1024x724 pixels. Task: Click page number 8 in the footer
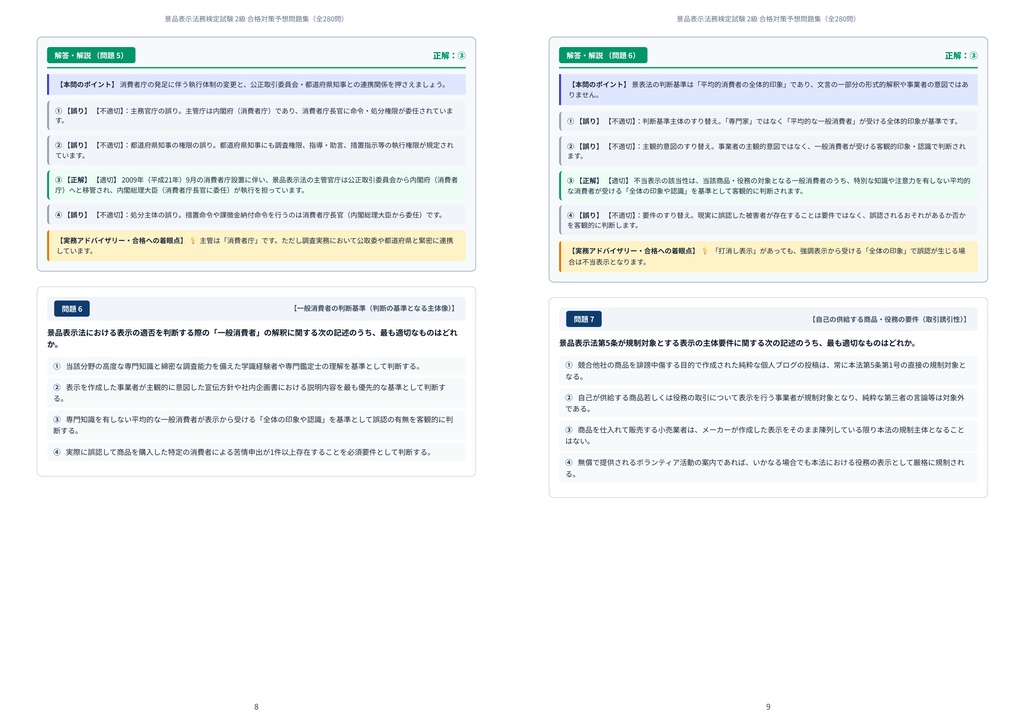(x=256, y=706)
